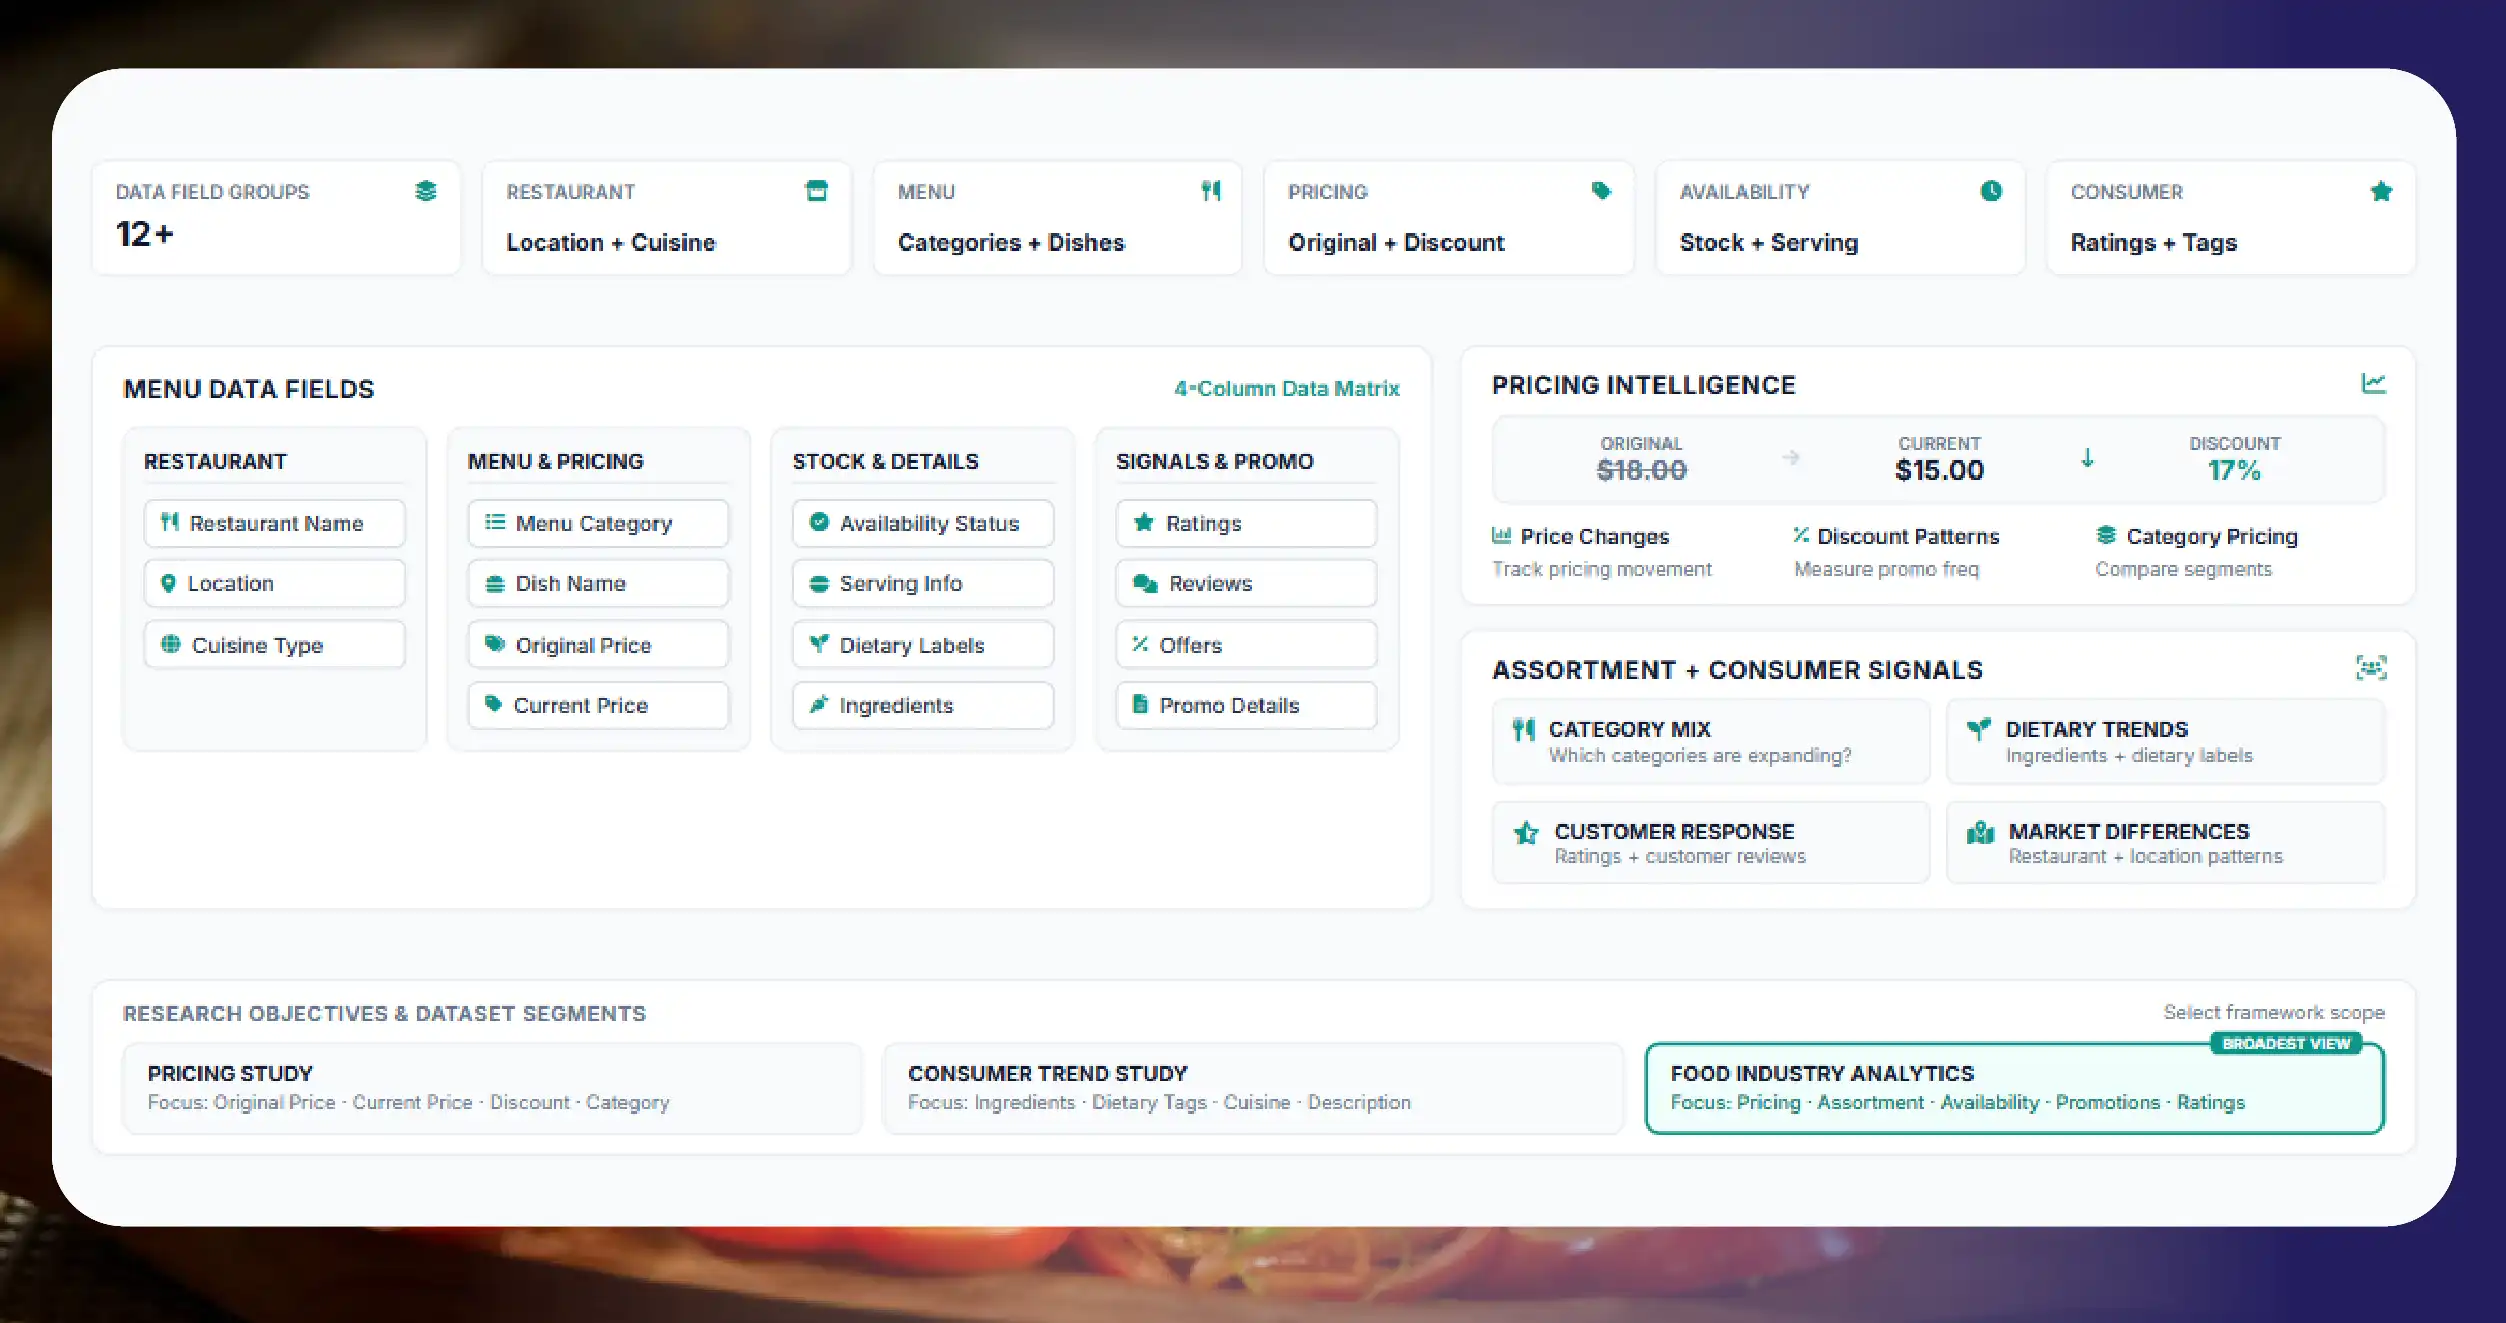Viewport: 2506px width, 1323px height.
Task: Click the utensils icon in Menu card
Action: (x=1211, y=191)
